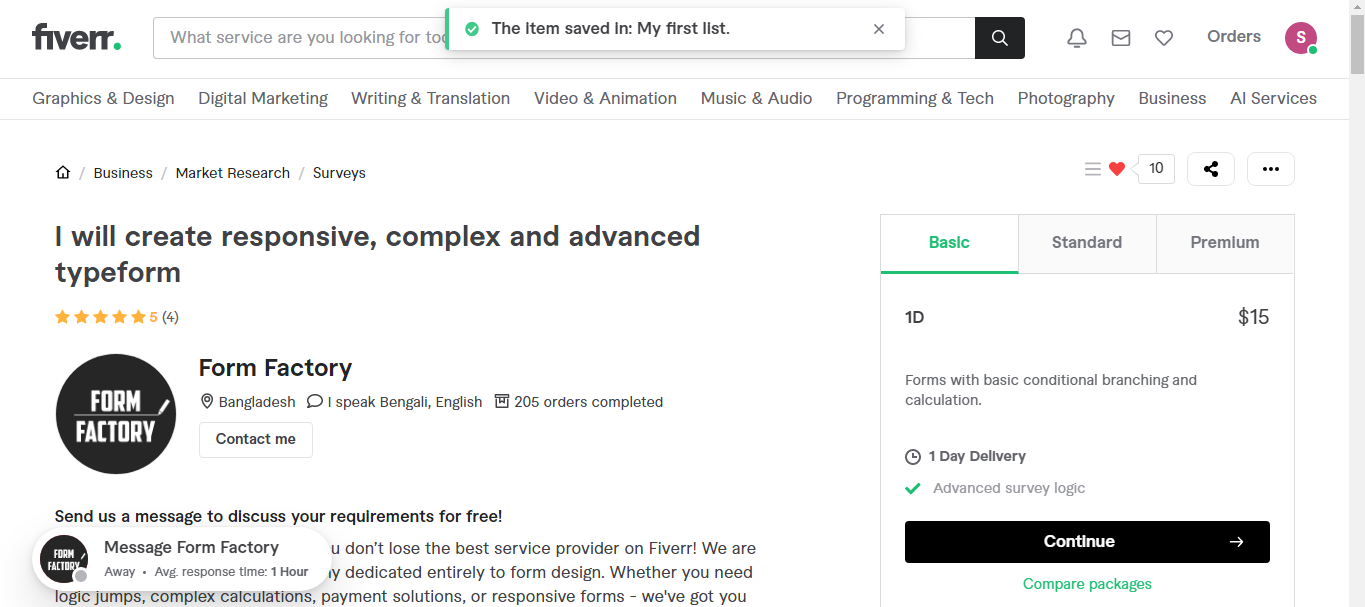Select the Premium package tab
Screen dimensions: 1365x607
[1225, 243]
